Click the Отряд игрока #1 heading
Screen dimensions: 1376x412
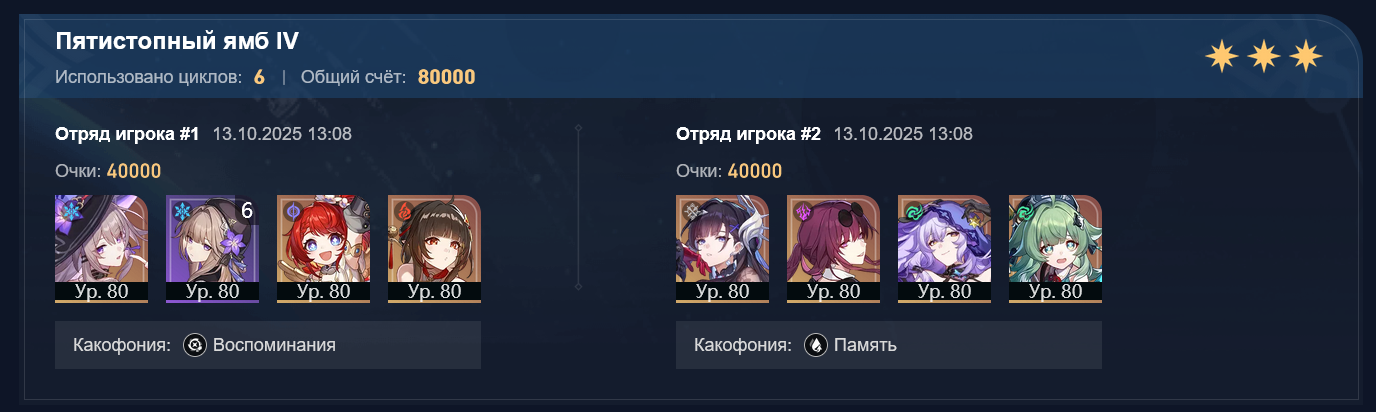coord(128,134)
